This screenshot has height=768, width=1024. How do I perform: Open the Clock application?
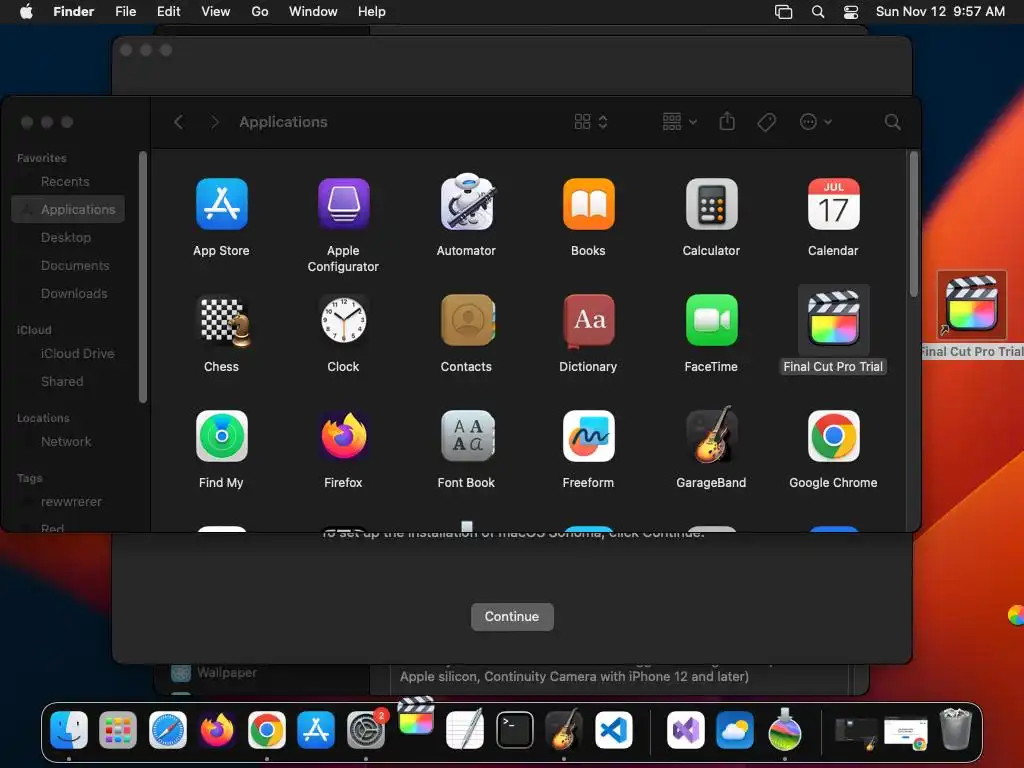(x=344, y=320)
